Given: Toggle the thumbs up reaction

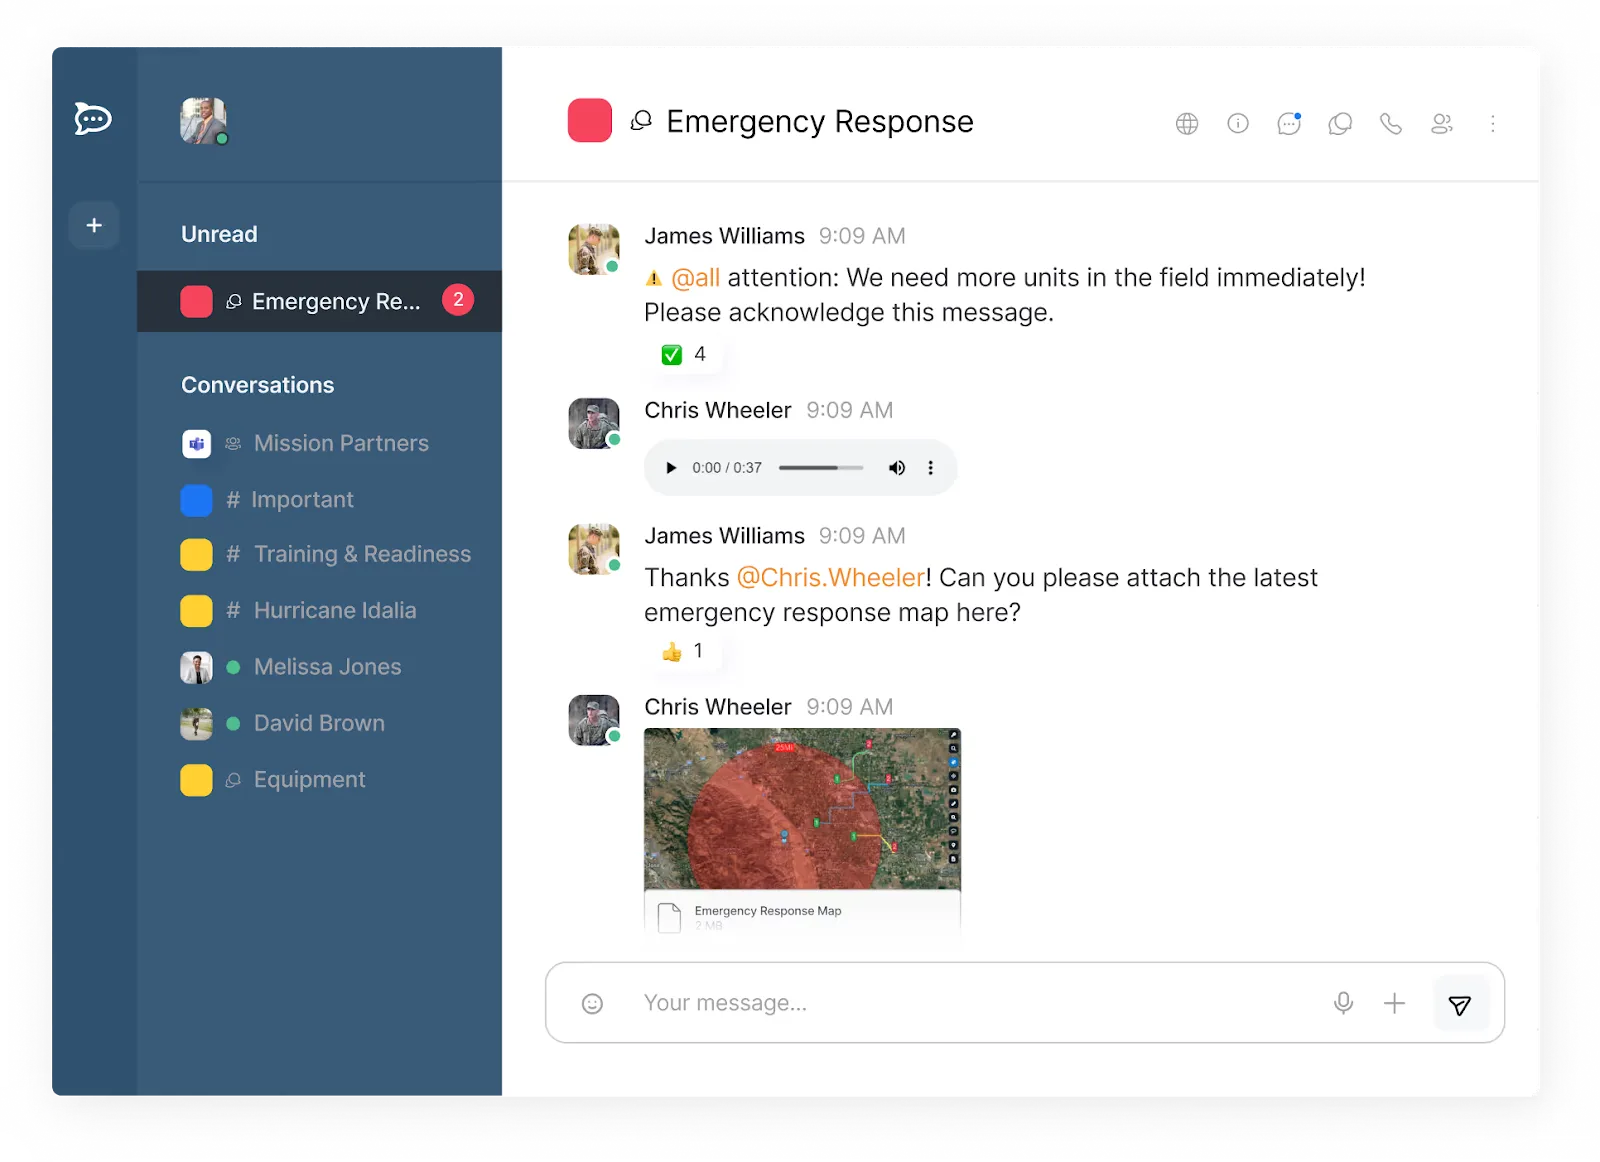Looking at the screenshot, I should (x=684, y=651).
